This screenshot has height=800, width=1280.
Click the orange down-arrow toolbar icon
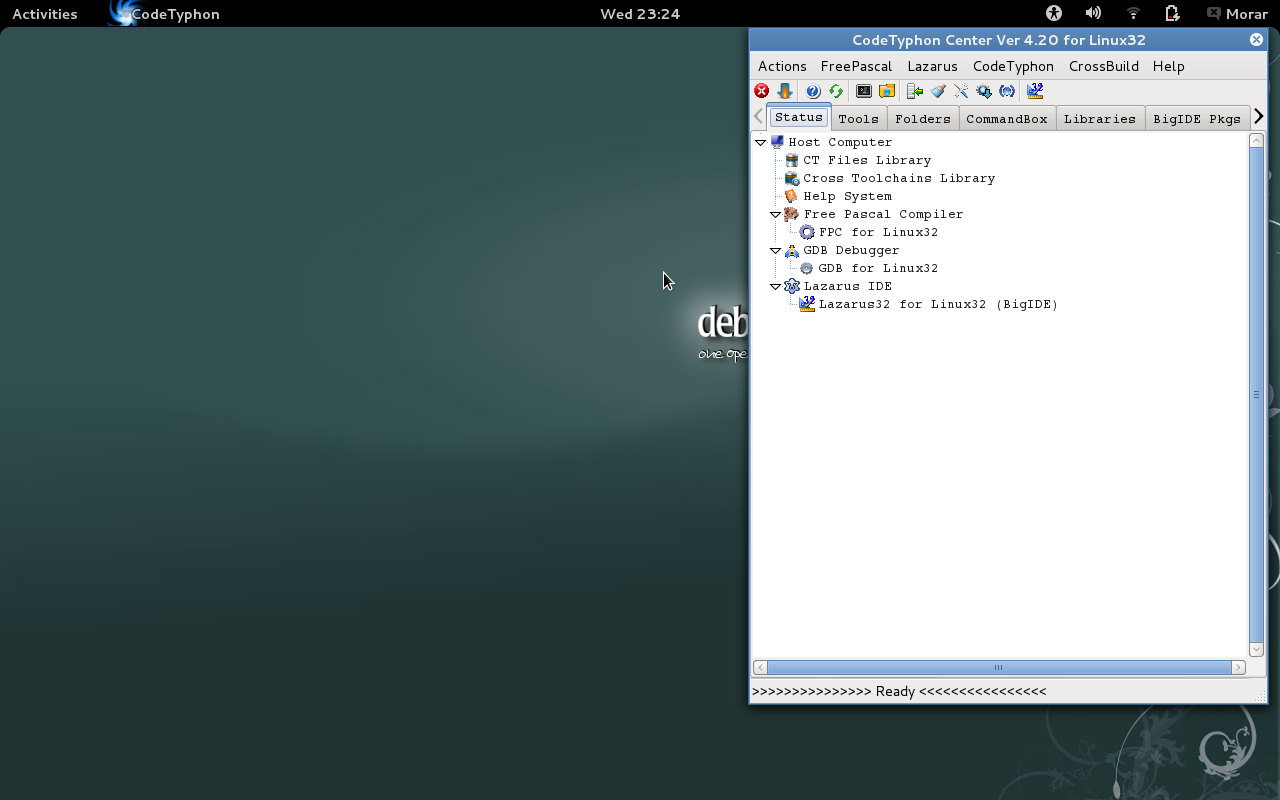(x=785, y=91)
